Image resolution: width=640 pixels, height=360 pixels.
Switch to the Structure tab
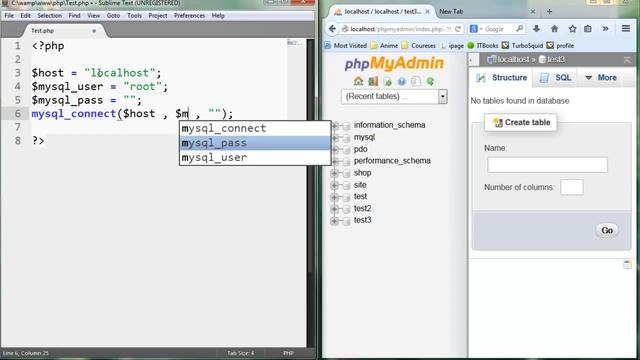coord(502,78)
